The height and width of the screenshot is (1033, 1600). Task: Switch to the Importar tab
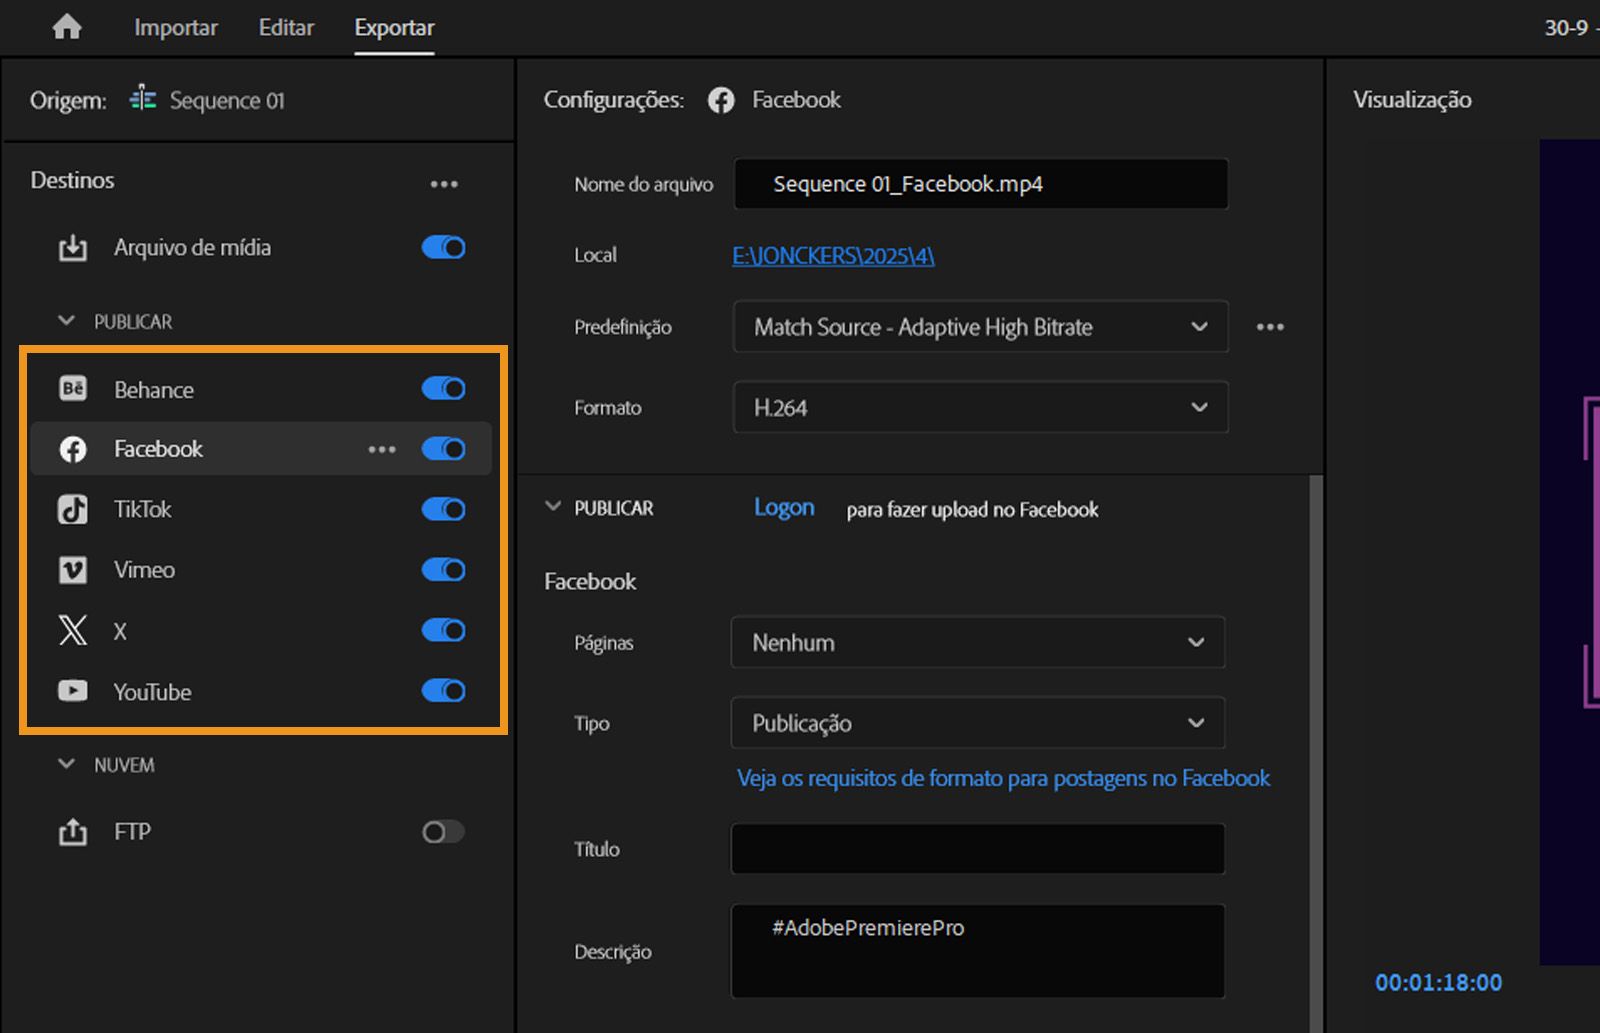[176, 27]
